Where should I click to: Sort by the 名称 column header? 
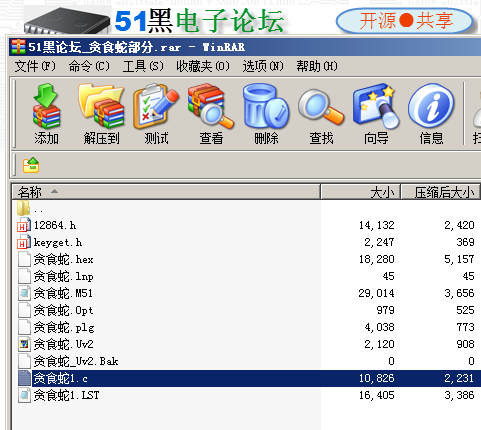(x=166, y=192)
